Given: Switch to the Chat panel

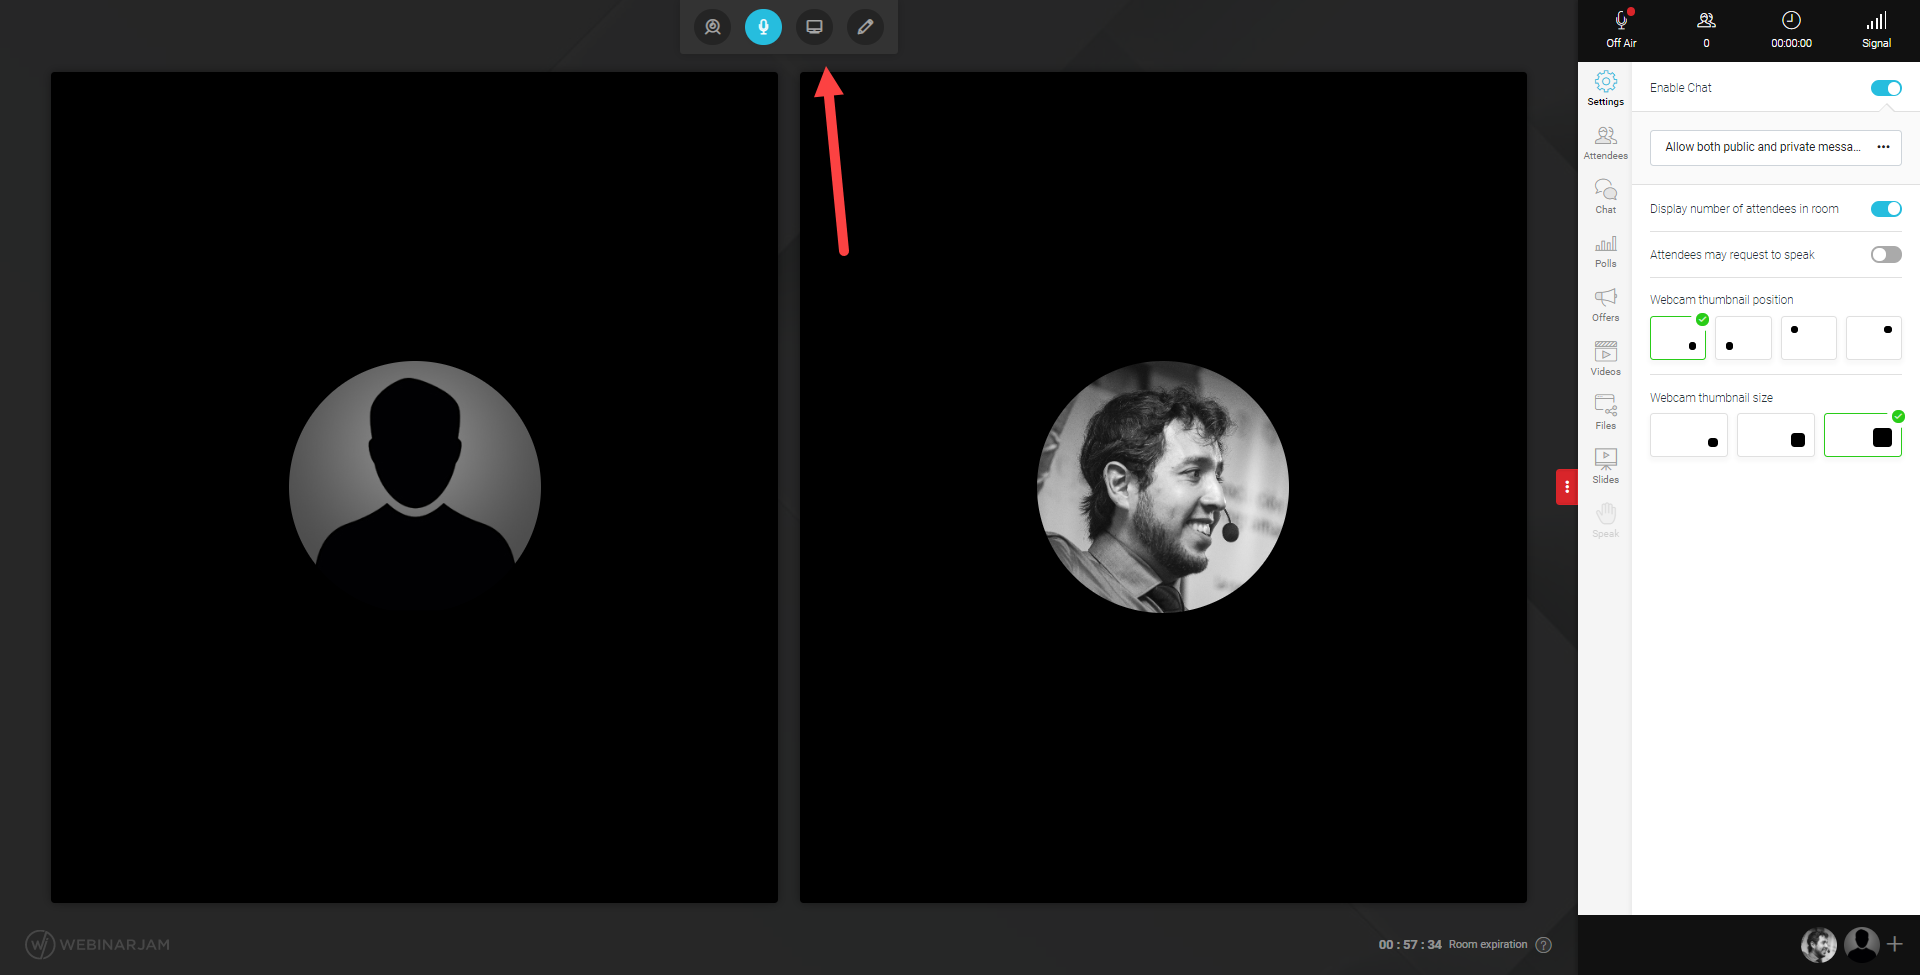Looking at the screenshot, I should pyautogui.click(x=1605, y=196).
